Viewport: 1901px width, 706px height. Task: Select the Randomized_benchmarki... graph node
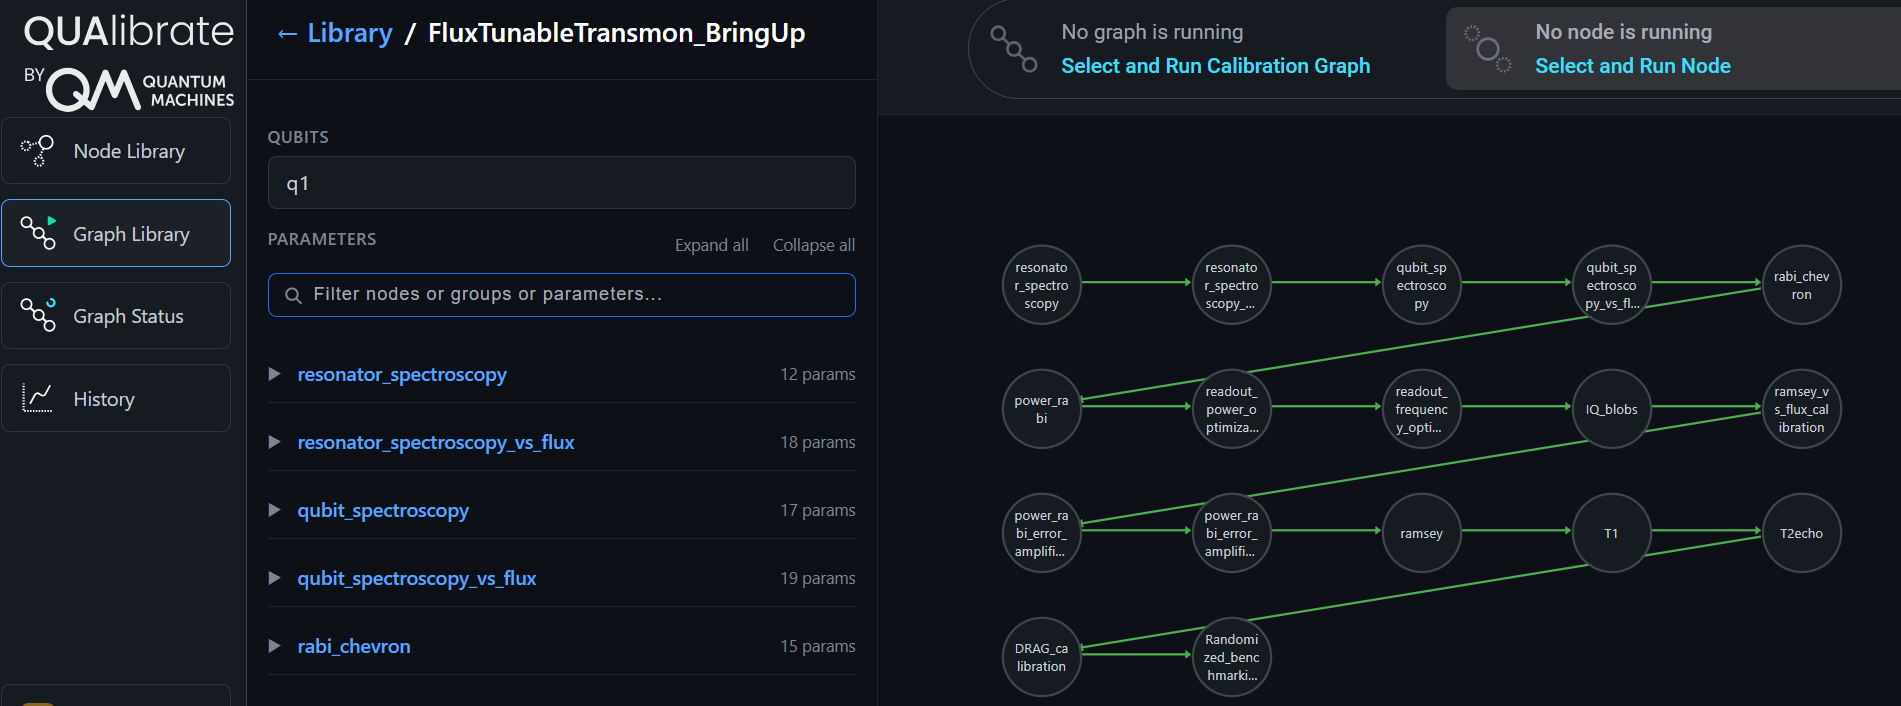pyautogui.click(x=1231, y=657)
